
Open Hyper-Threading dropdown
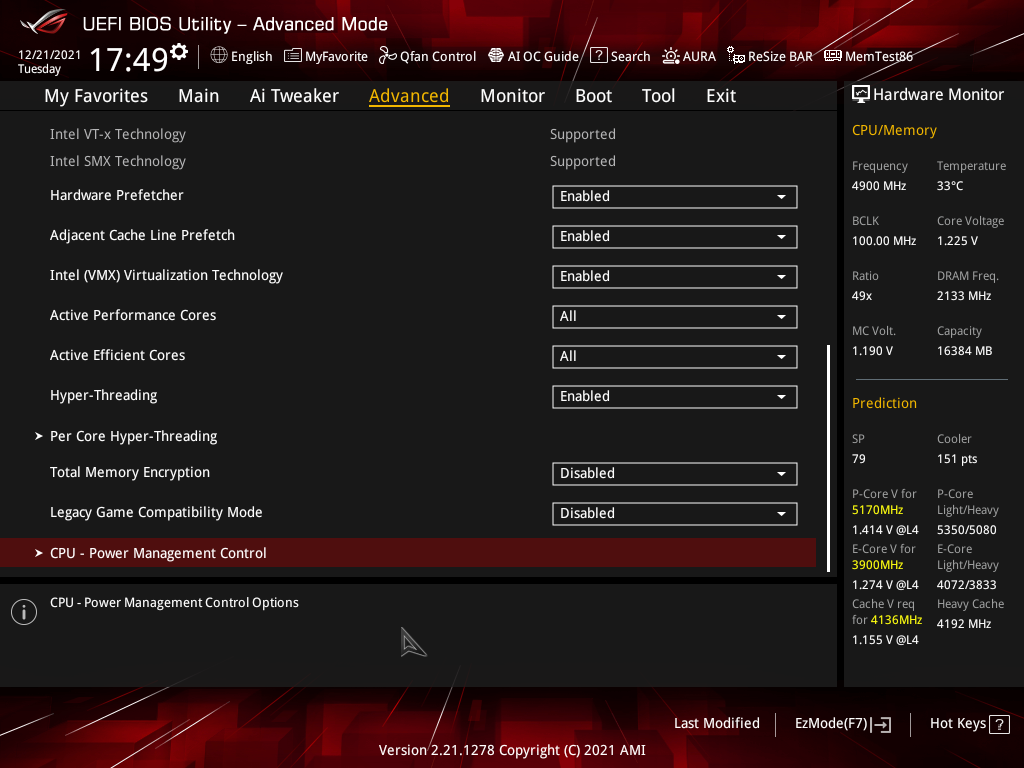pos(675,396)
